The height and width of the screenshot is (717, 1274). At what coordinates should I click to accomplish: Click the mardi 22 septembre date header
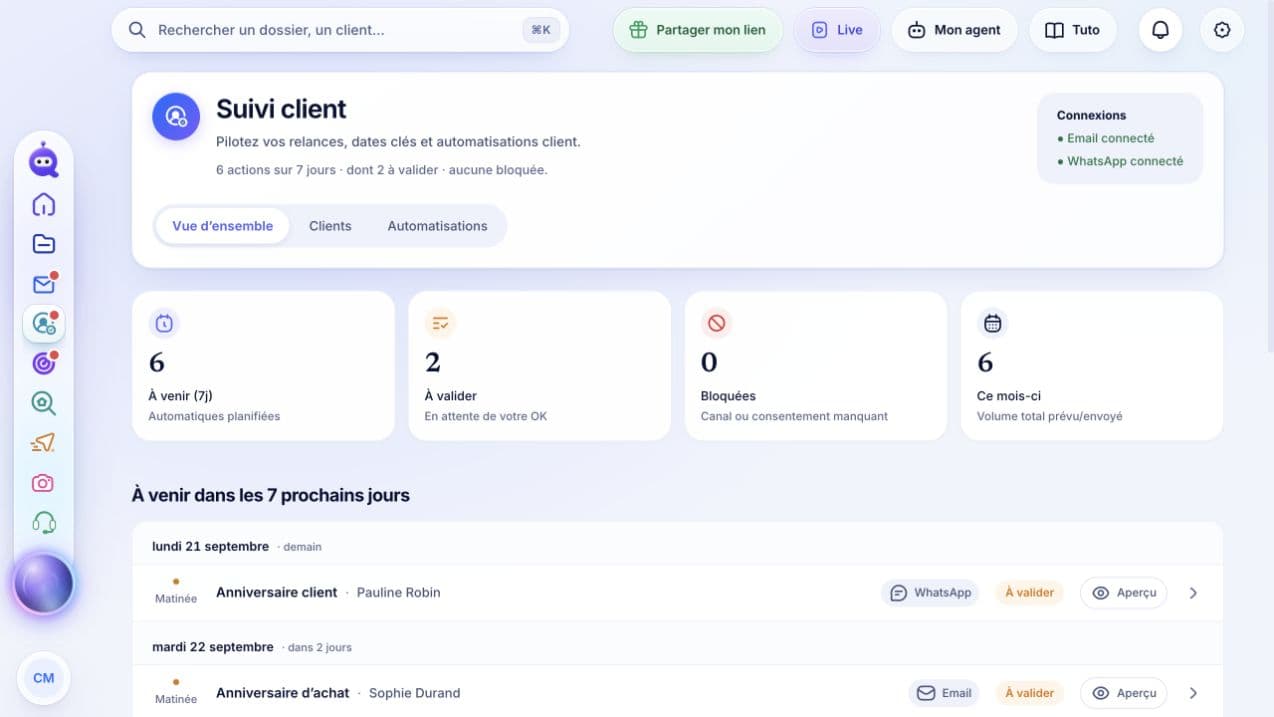click(x=212, y=647)
